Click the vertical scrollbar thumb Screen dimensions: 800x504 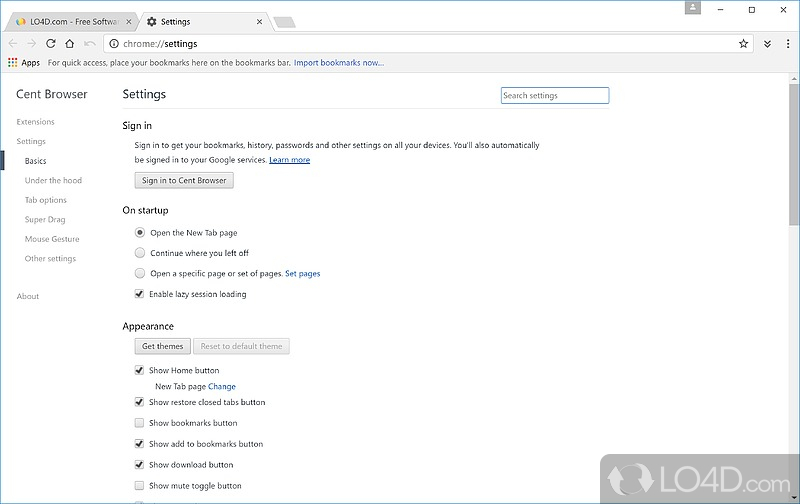click(794, 155)
